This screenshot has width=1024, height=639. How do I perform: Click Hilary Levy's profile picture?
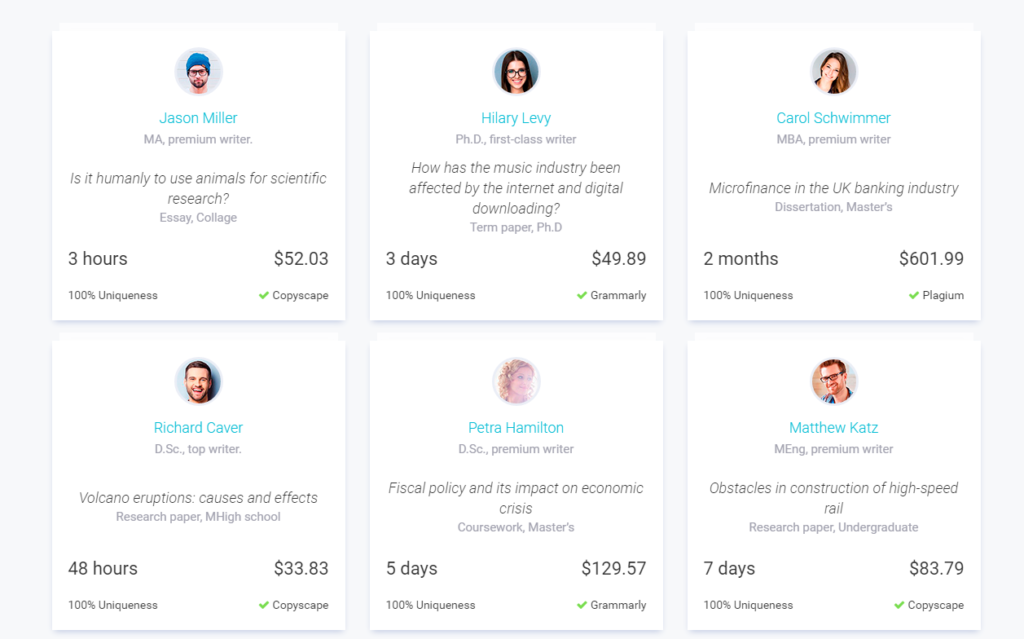point(516,72)
